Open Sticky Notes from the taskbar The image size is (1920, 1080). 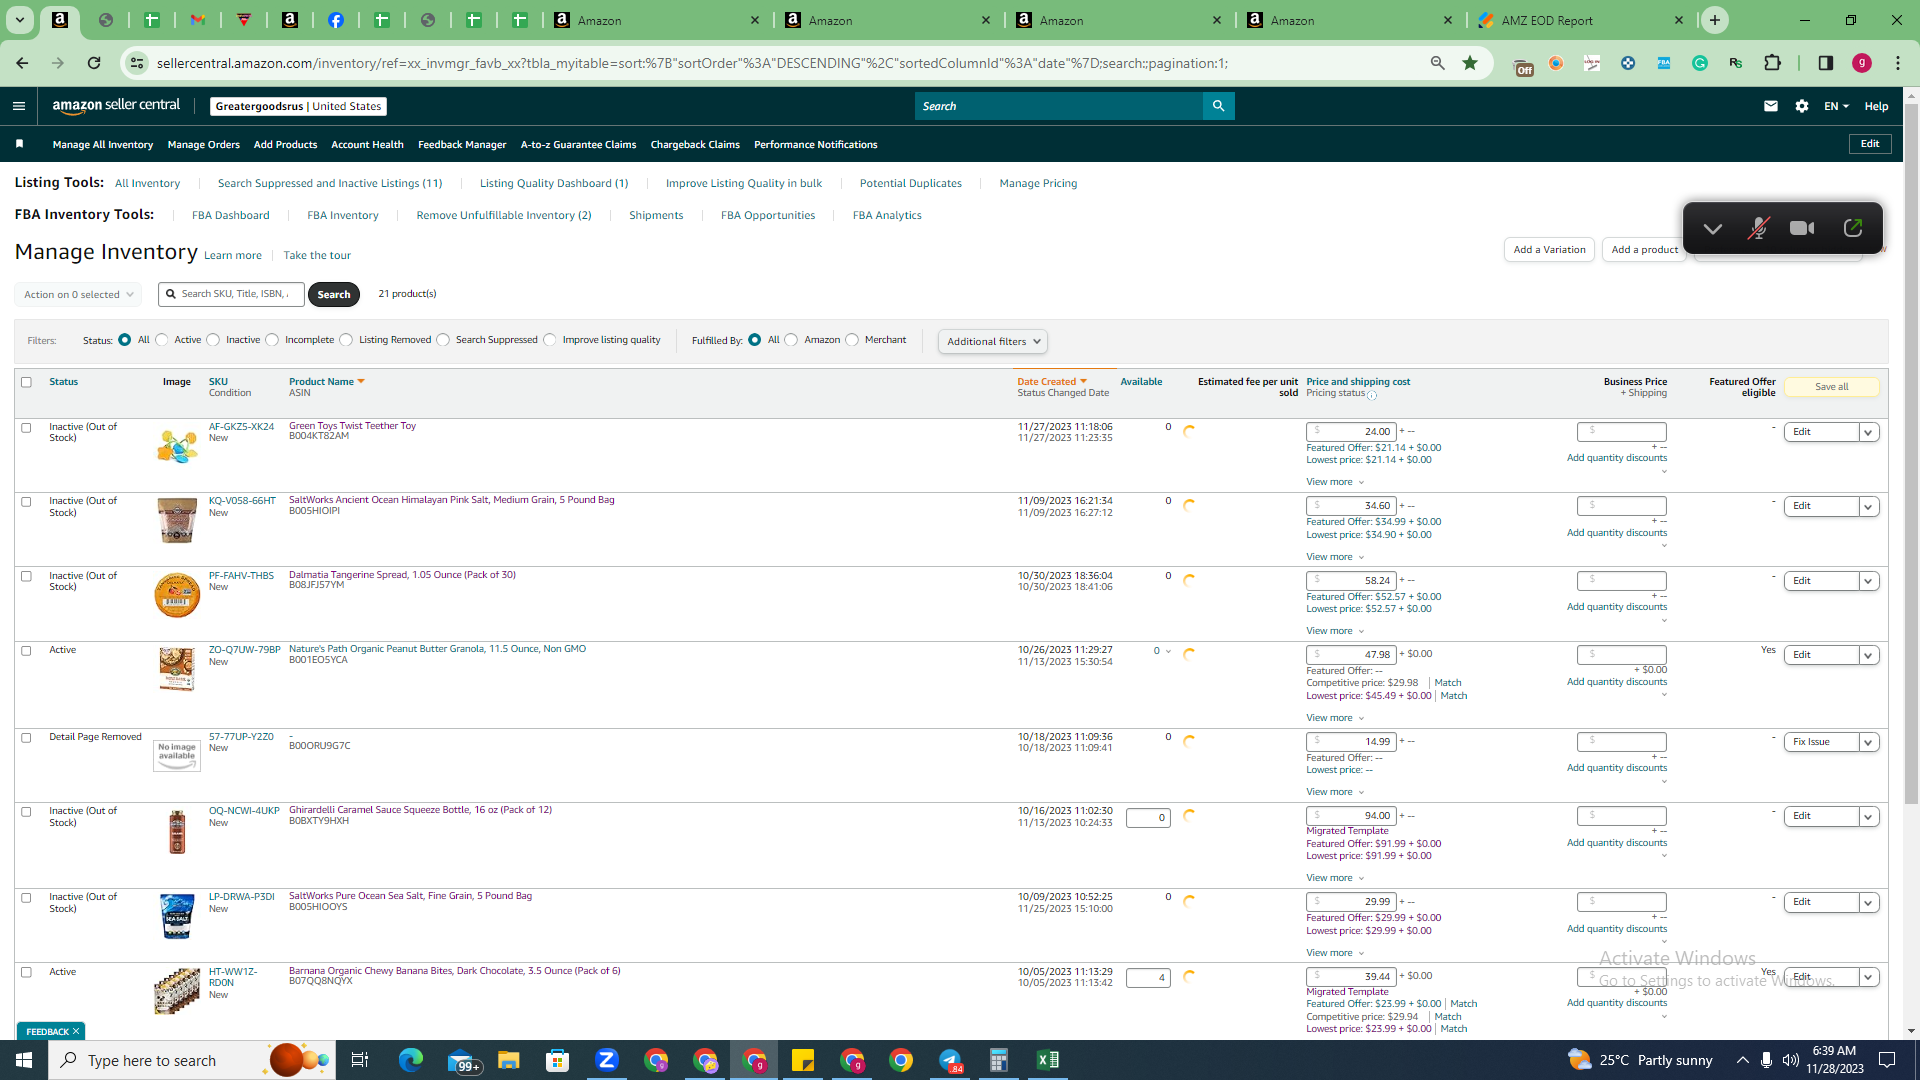click(803, 1060)
